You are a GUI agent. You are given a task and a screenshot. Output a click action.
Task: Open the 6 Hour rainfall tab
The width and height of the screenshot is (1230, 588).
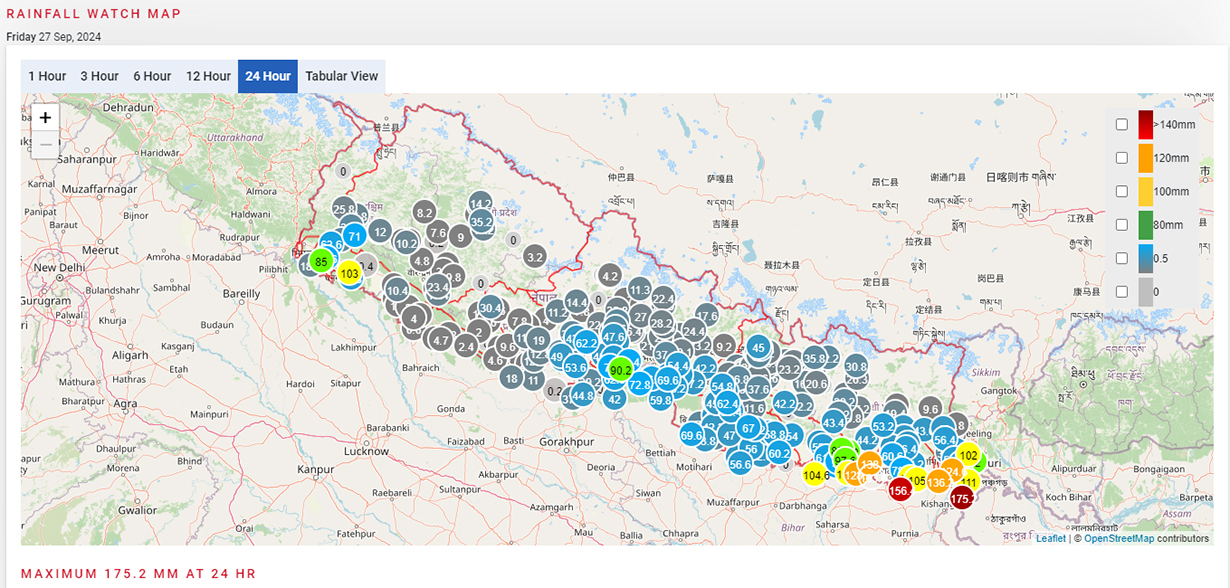tap(152, 76)
